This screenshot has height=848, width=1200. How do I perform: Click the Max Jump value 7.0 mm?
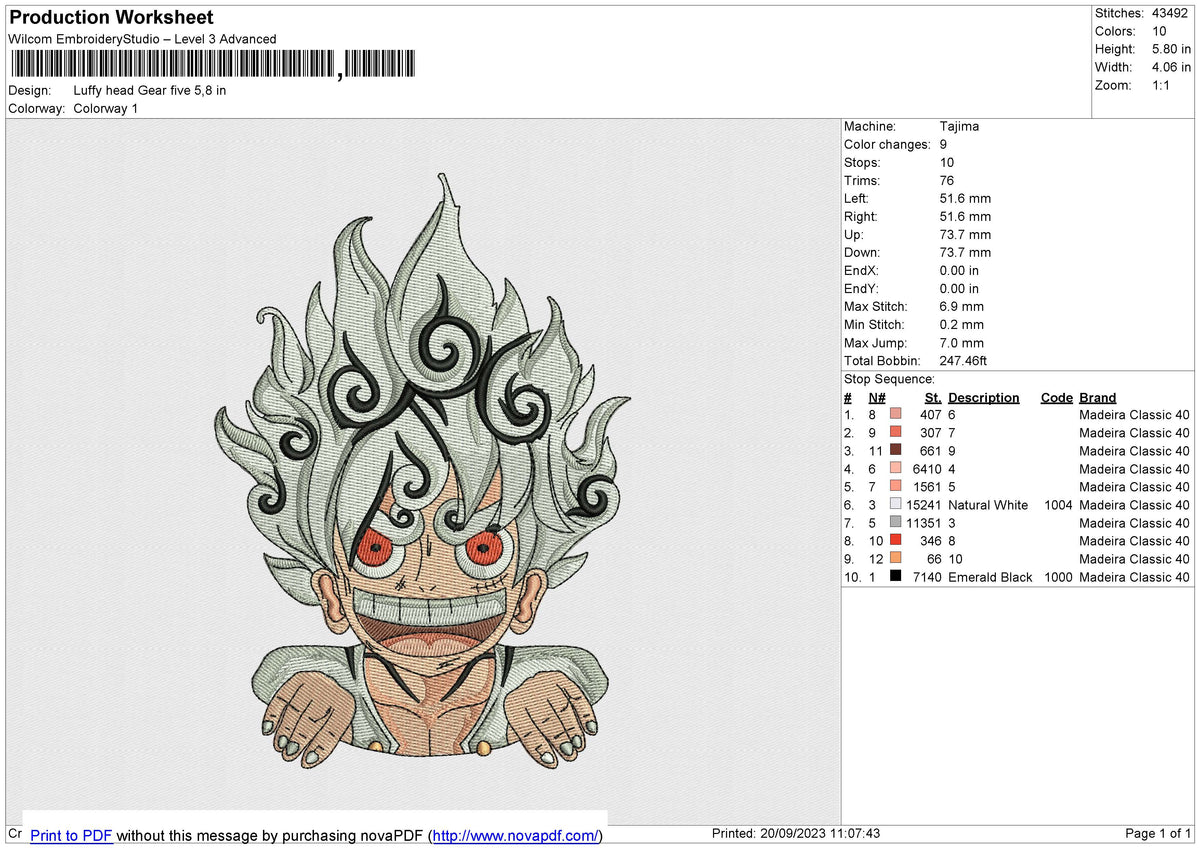(x=962, y=342)
